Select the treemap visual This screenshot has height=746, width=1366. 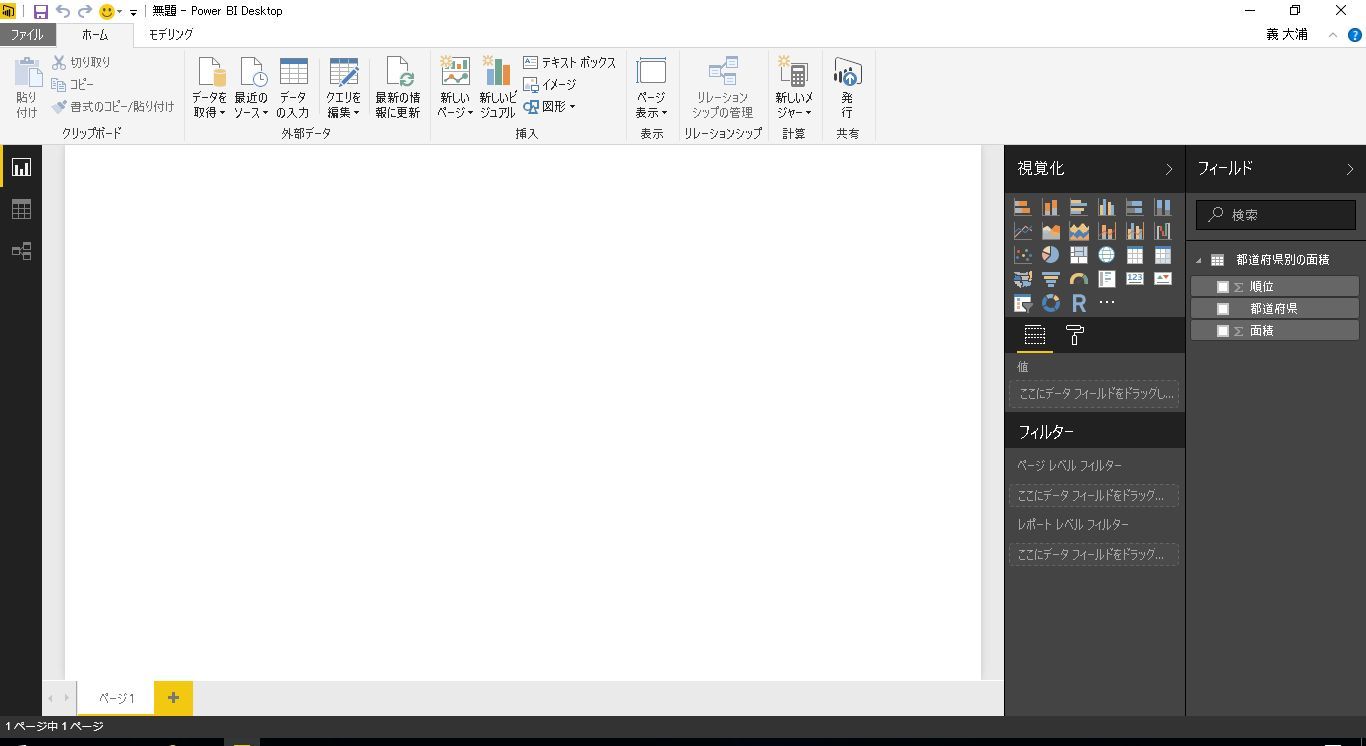(x=1079, y=255)
